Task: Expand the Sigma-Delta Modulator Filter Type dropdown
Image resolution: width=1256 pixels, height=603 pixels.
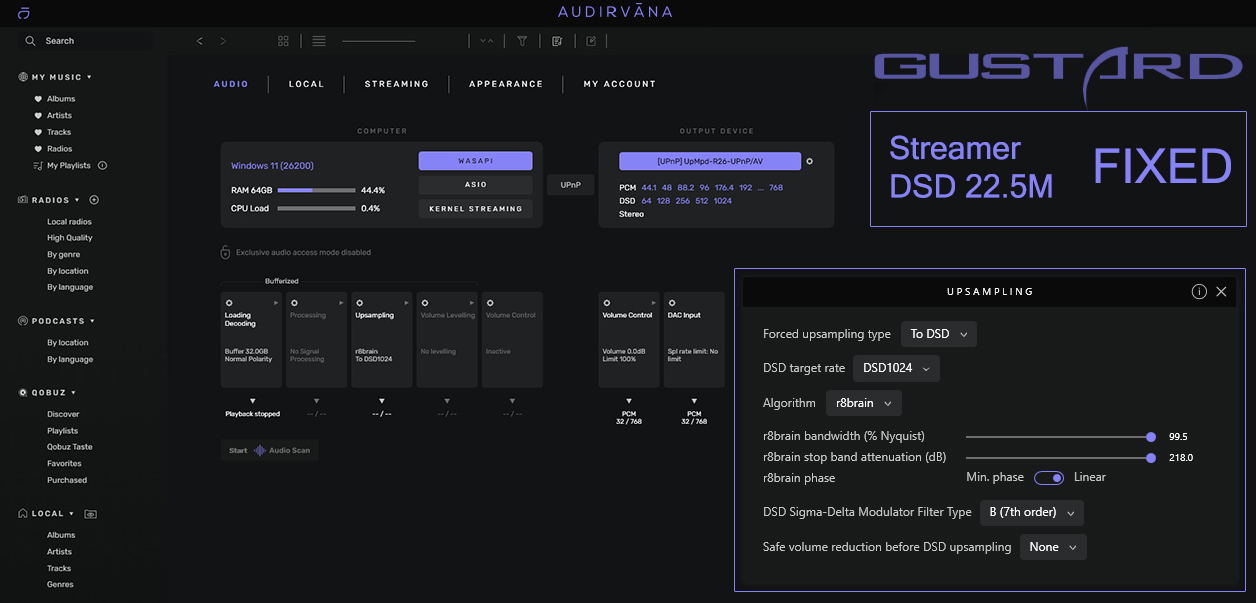Action: pos(1030,513)
